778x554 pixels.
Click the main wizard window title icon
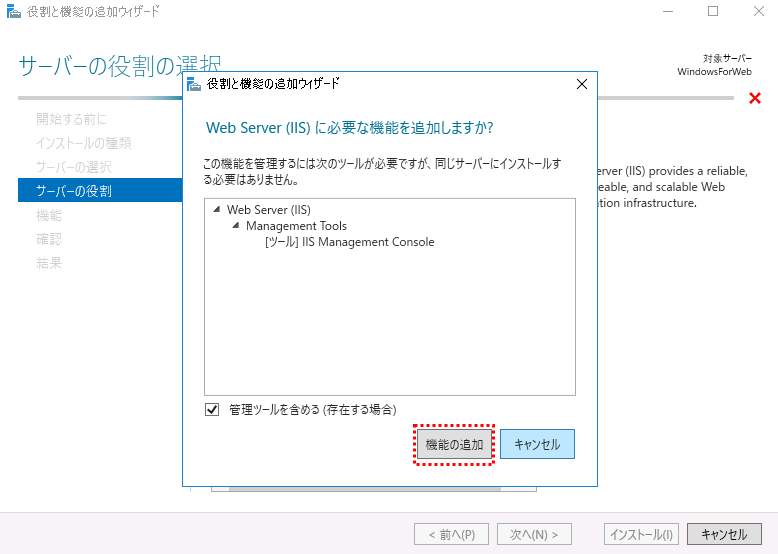click(14, 11)
